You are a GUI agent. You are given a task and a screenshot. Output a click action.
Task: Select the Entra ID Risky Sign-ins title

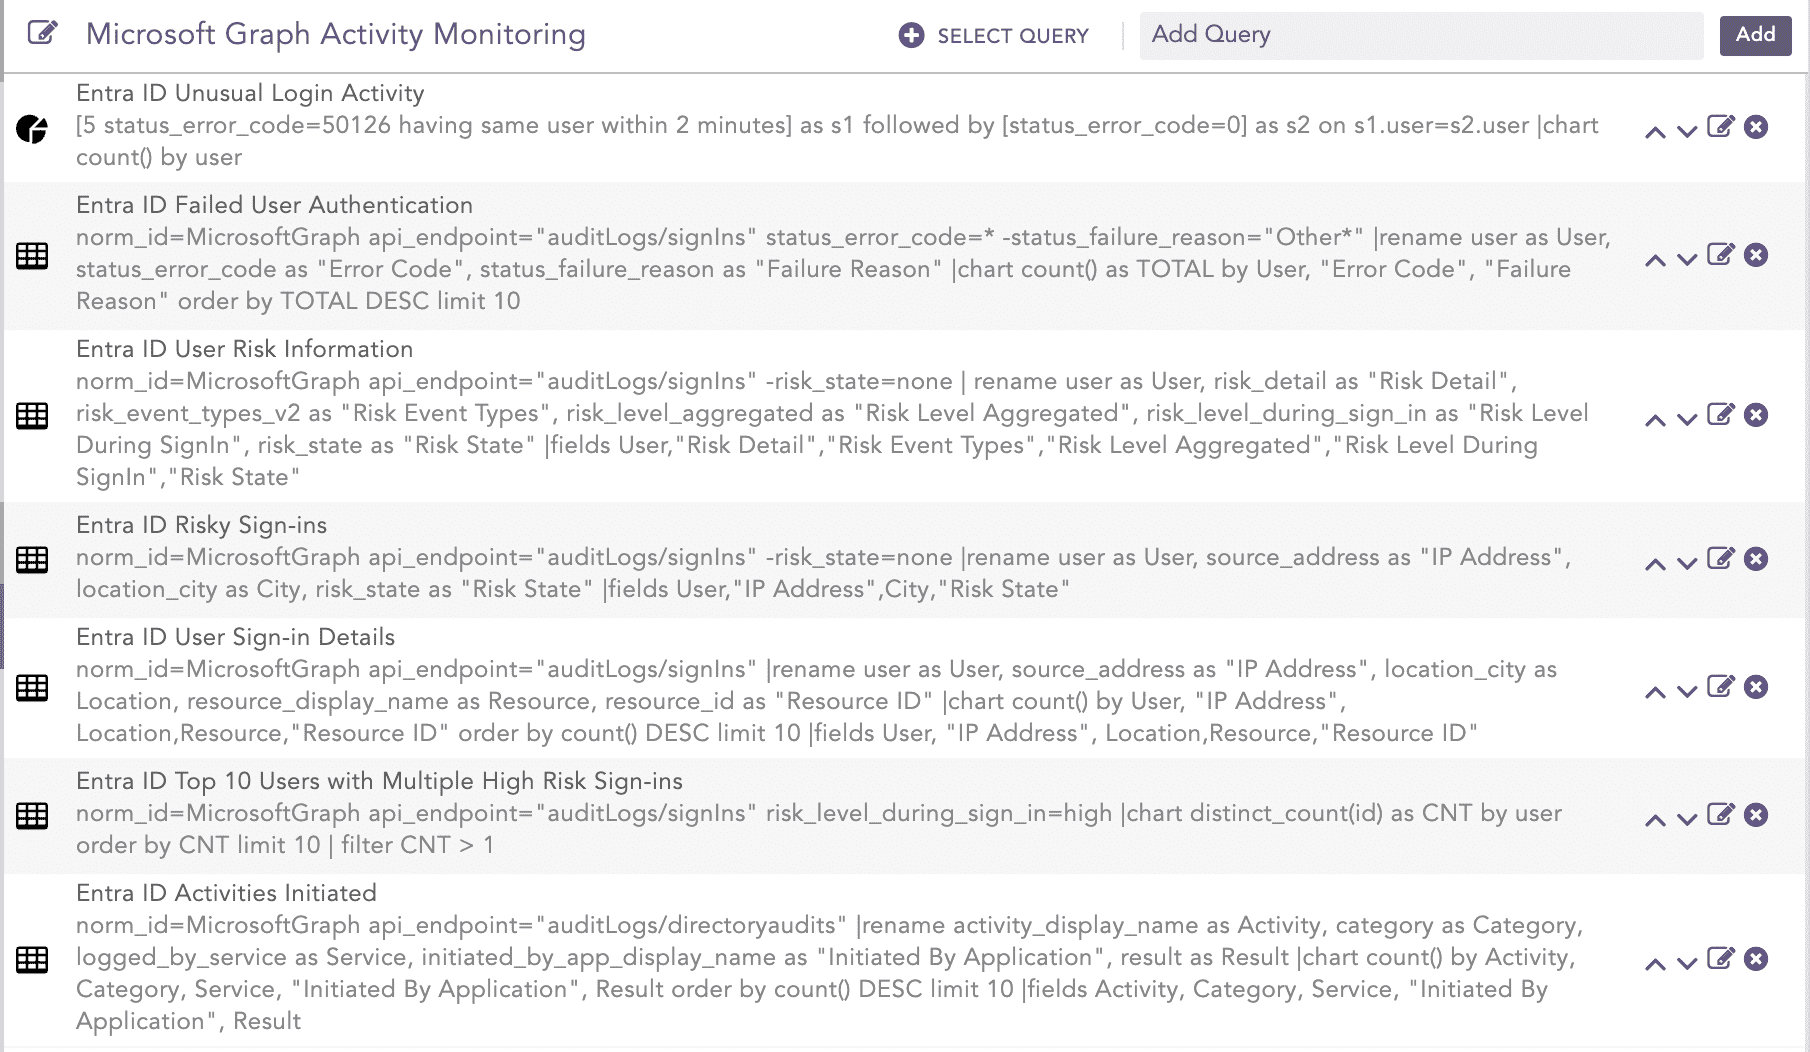coord(201,525)
